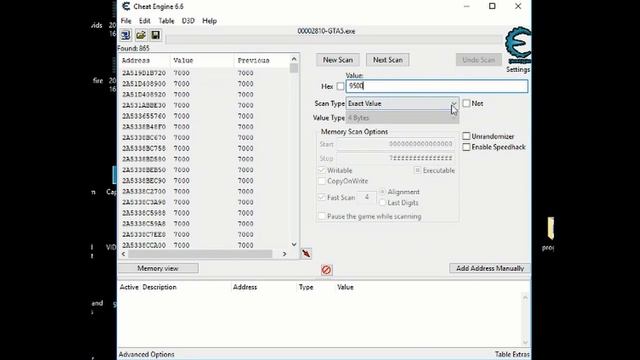Toggle the CopyOnWrite checkbox
The image size is (640, 360).
tap(322, 181)
